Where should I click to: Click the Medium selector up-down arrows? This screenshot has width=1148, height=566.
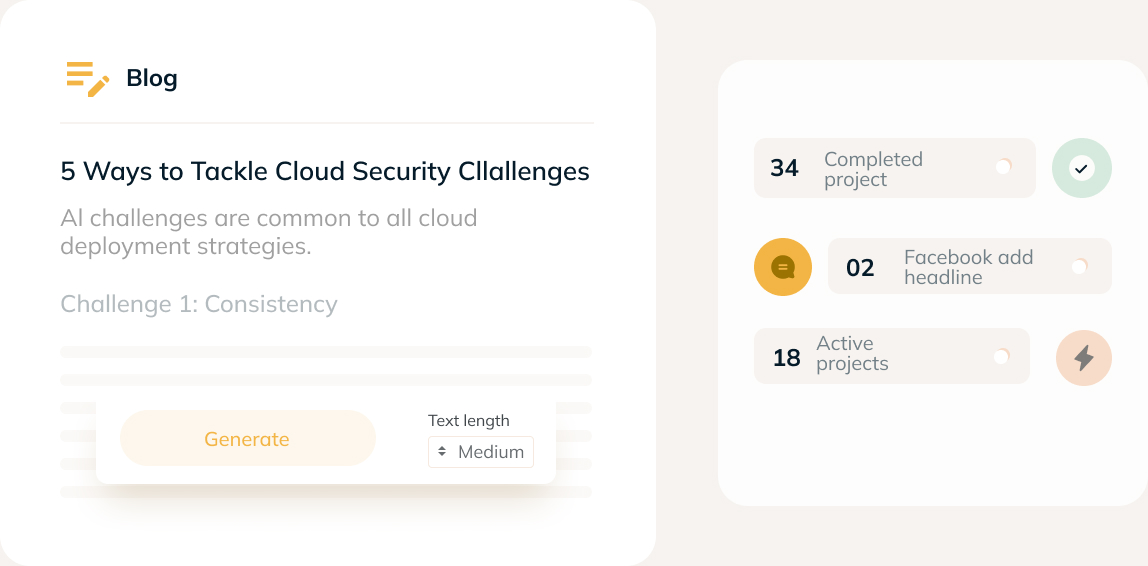(x=442, y=452)
